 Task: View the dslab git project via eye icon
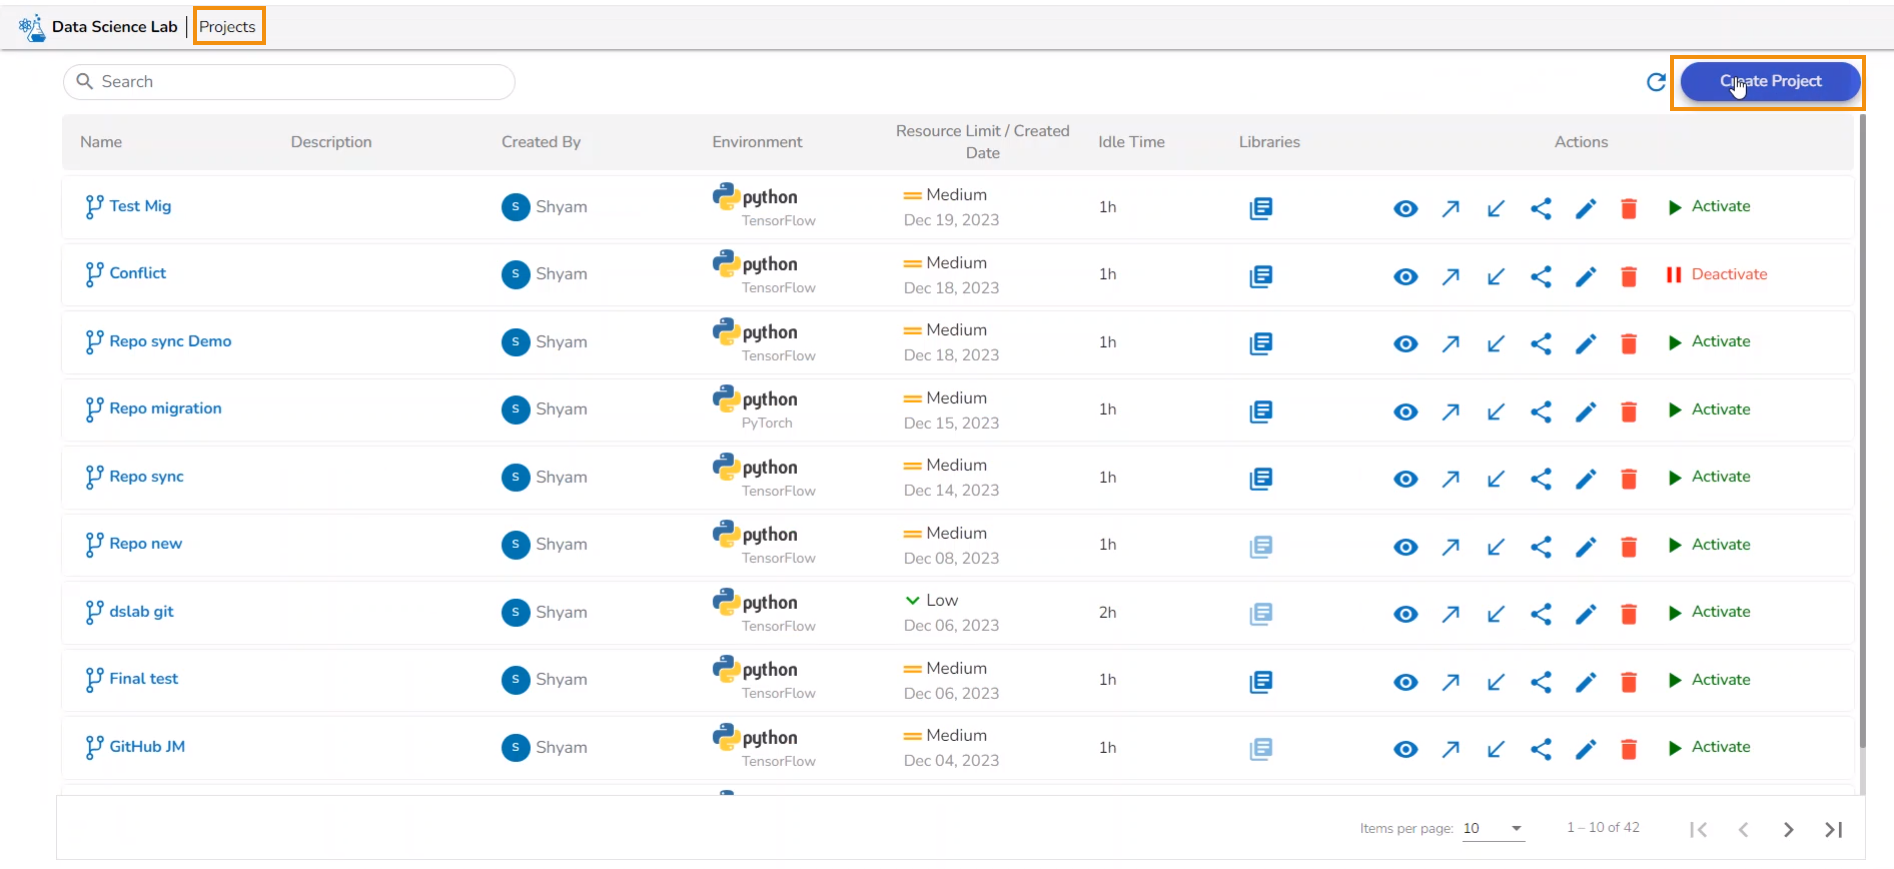1405,614
